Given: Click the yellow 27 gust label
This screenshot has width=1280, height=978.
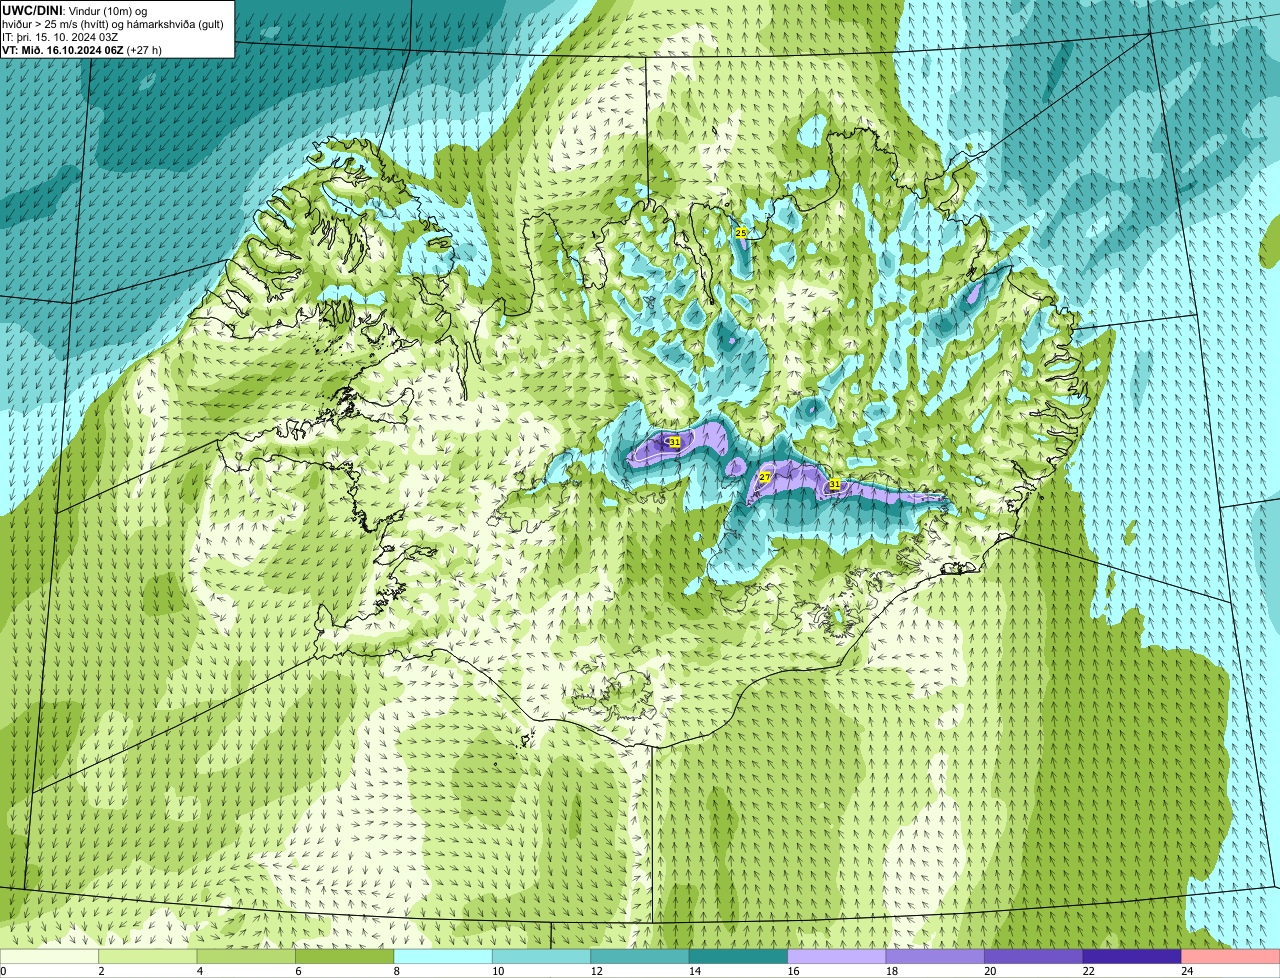Looking at the screenshot, I should 765,477.
